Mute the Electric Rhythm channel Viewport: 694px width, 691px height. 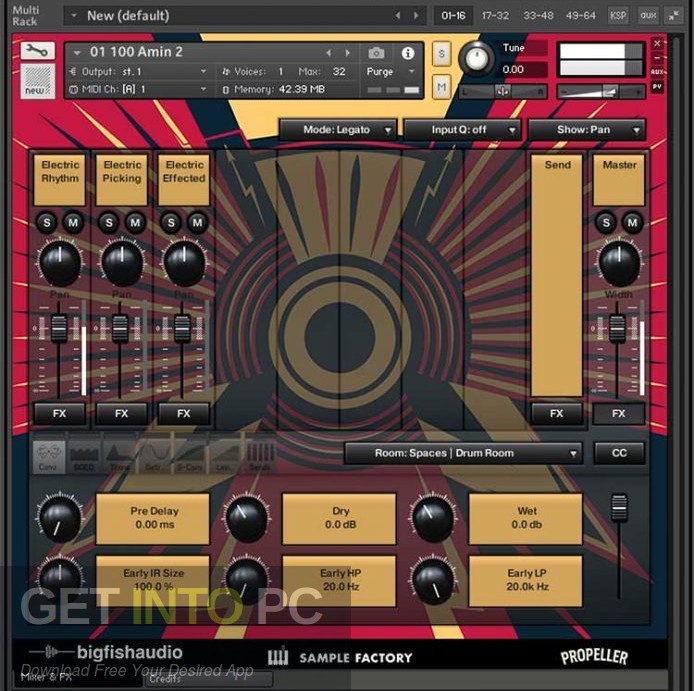click(x=73, y=222)
